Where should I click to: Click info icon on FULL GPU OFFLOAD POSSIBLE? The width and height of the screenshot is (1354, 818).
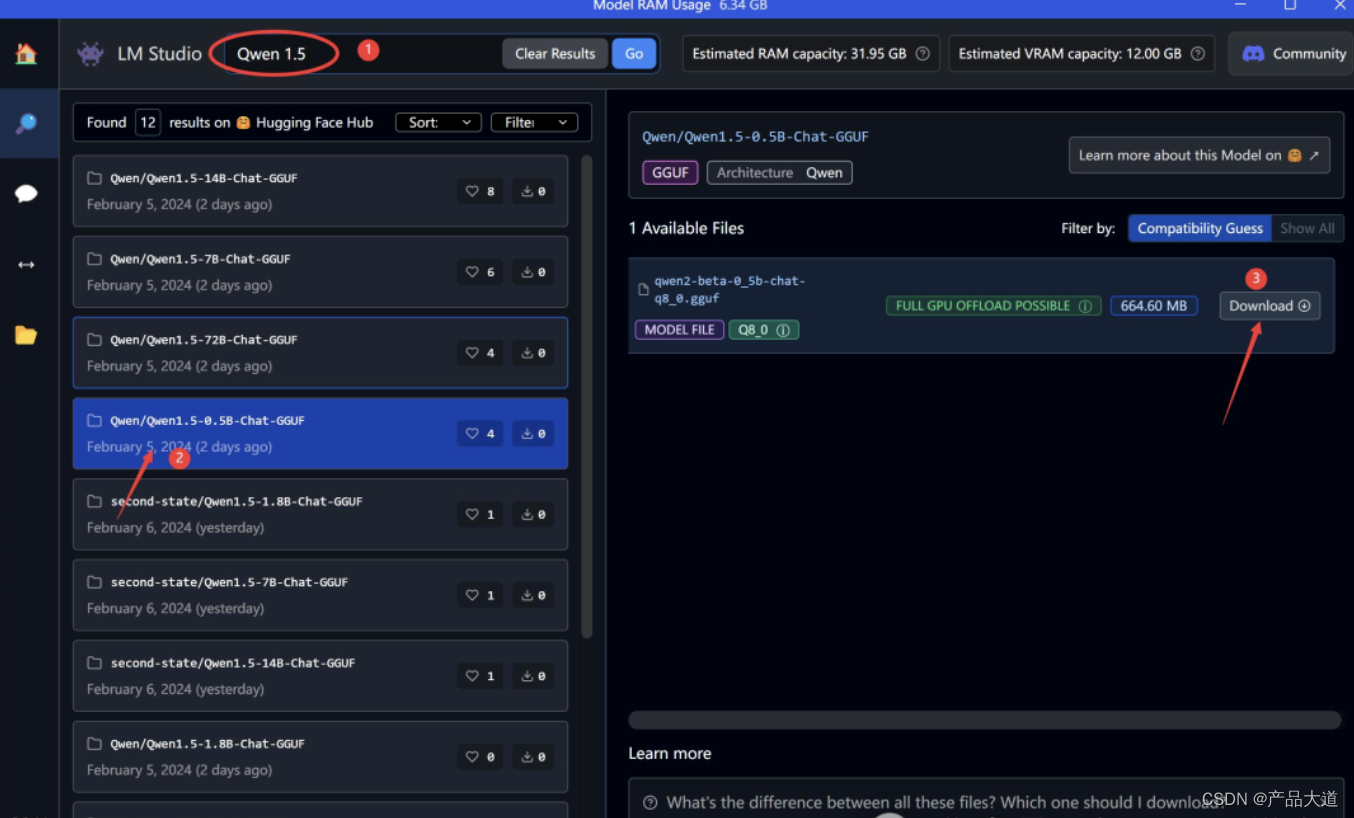(x=1085, y=306)
